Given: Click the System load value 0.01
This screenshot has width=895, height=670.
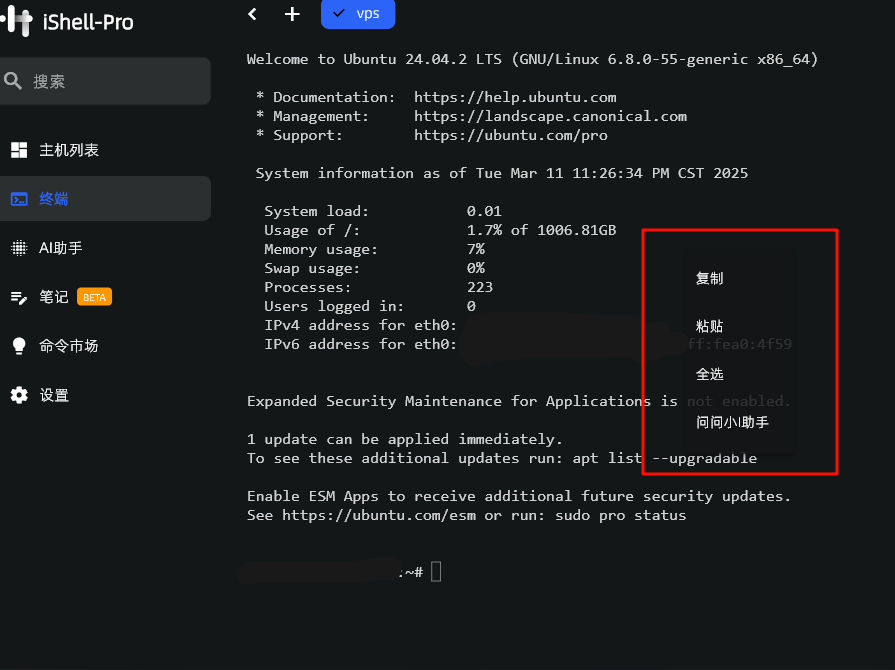Looking at the screenshot, I should coord(484,211).
